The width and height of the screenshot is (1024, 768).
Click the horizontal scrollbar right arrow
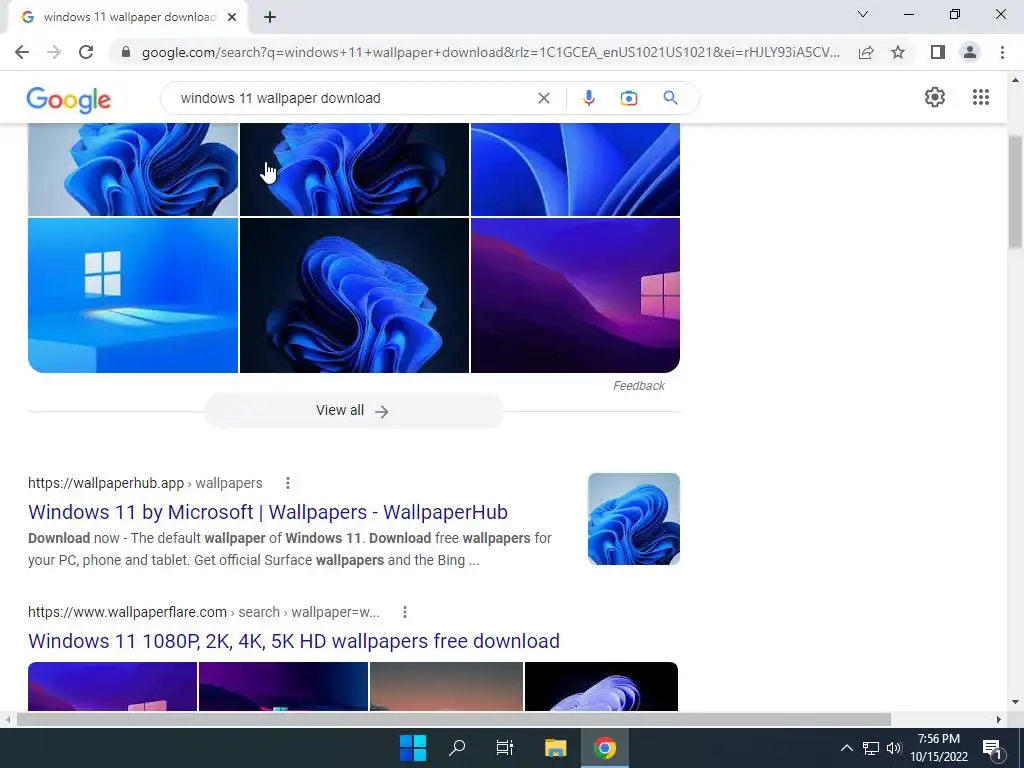[999, 719]
